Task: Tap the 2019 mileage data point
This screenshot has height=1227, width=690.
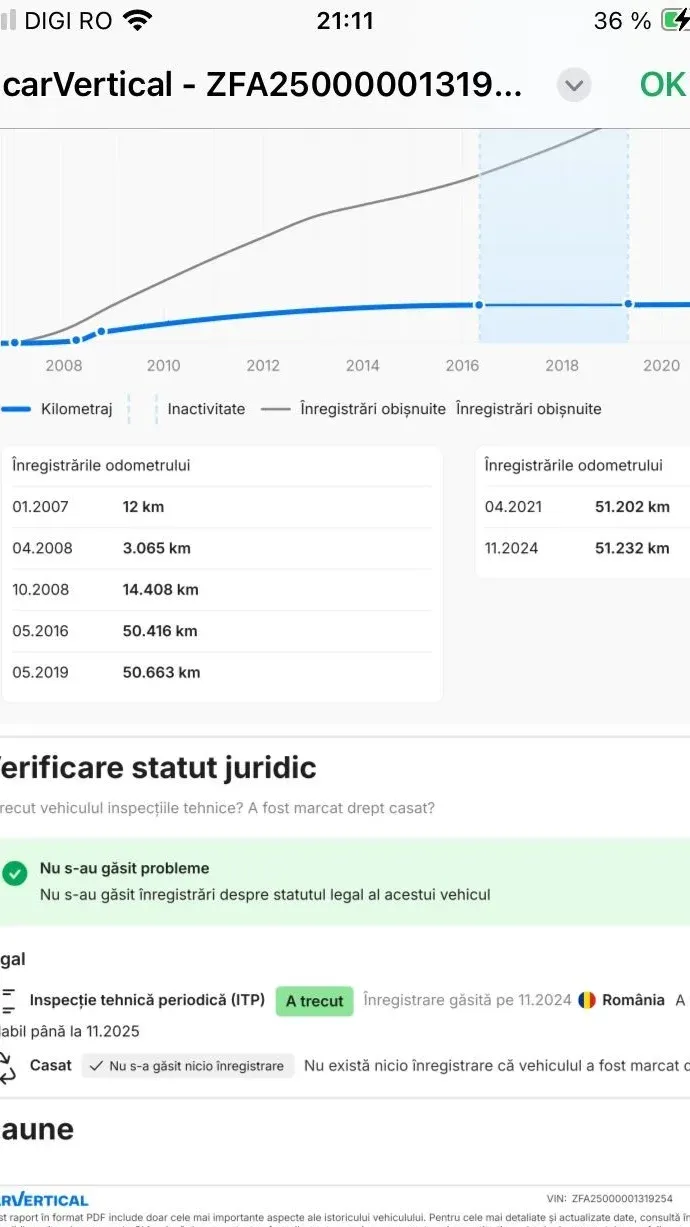Action: pyautogui.click(x=628, y=303)
